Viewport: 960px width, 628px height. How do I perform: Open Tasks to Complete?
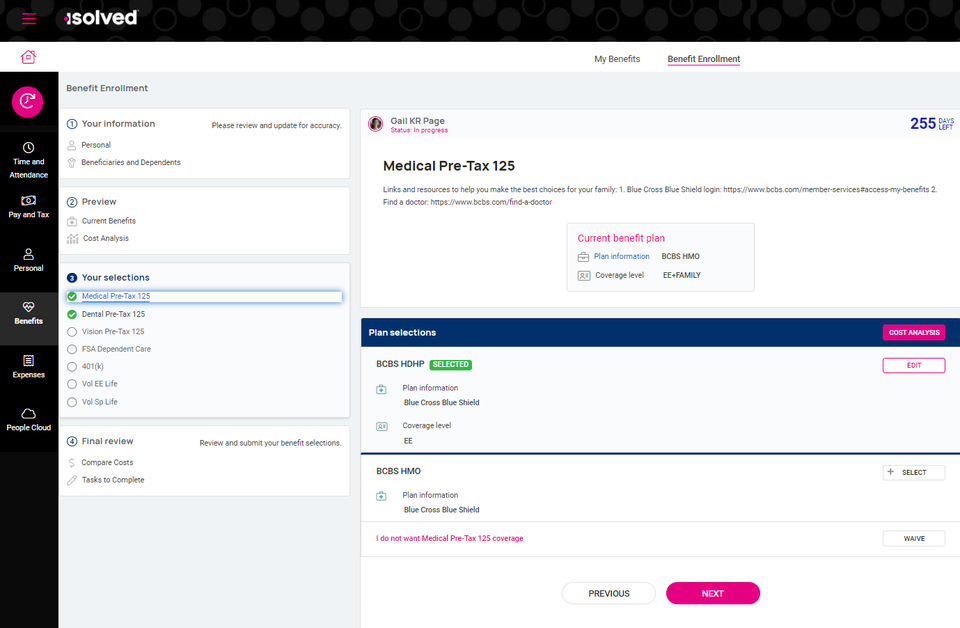coord(113,480)
